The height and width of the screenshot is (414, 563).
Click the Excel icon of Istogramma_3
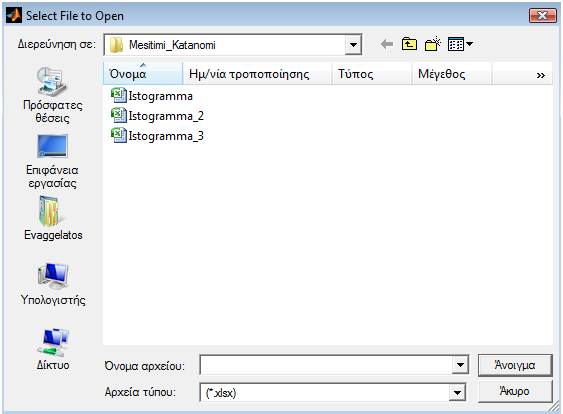point(119,136)
